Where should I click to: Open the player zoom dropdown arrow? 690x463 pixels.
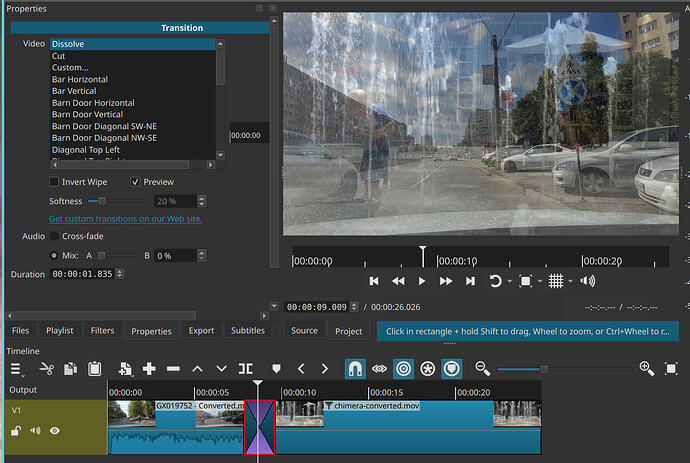click(540, 281)
